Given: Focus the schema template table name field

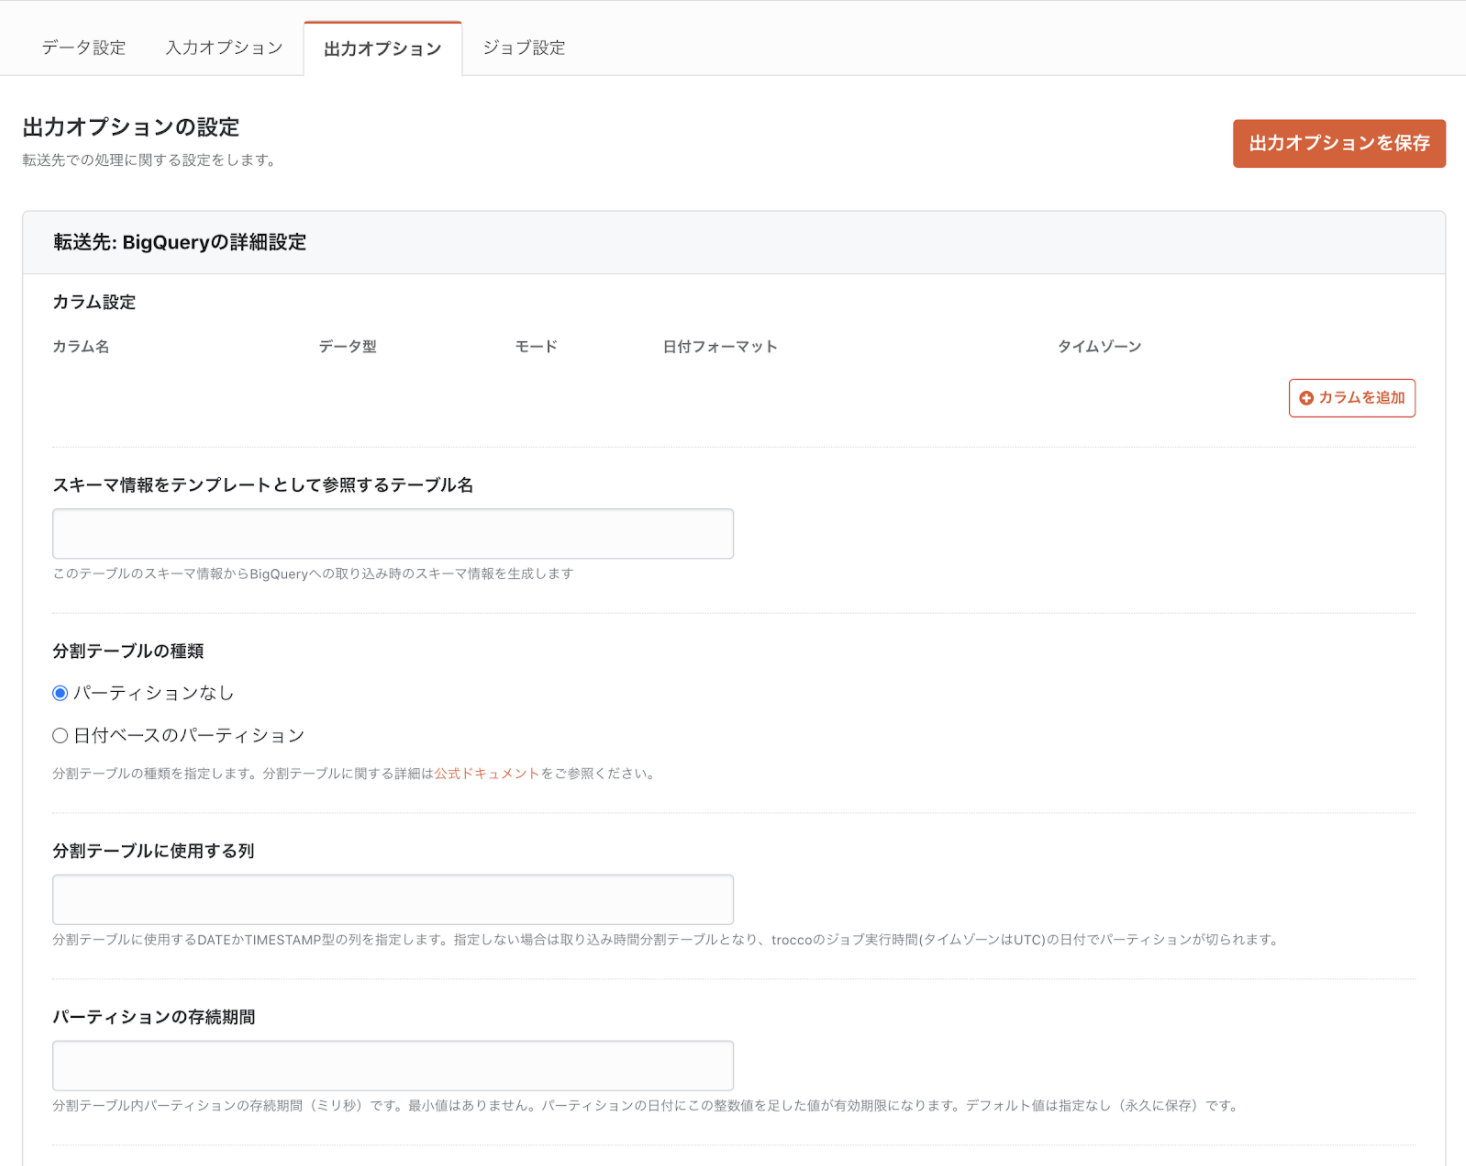Looking at the screenshot, I should 393,534.
